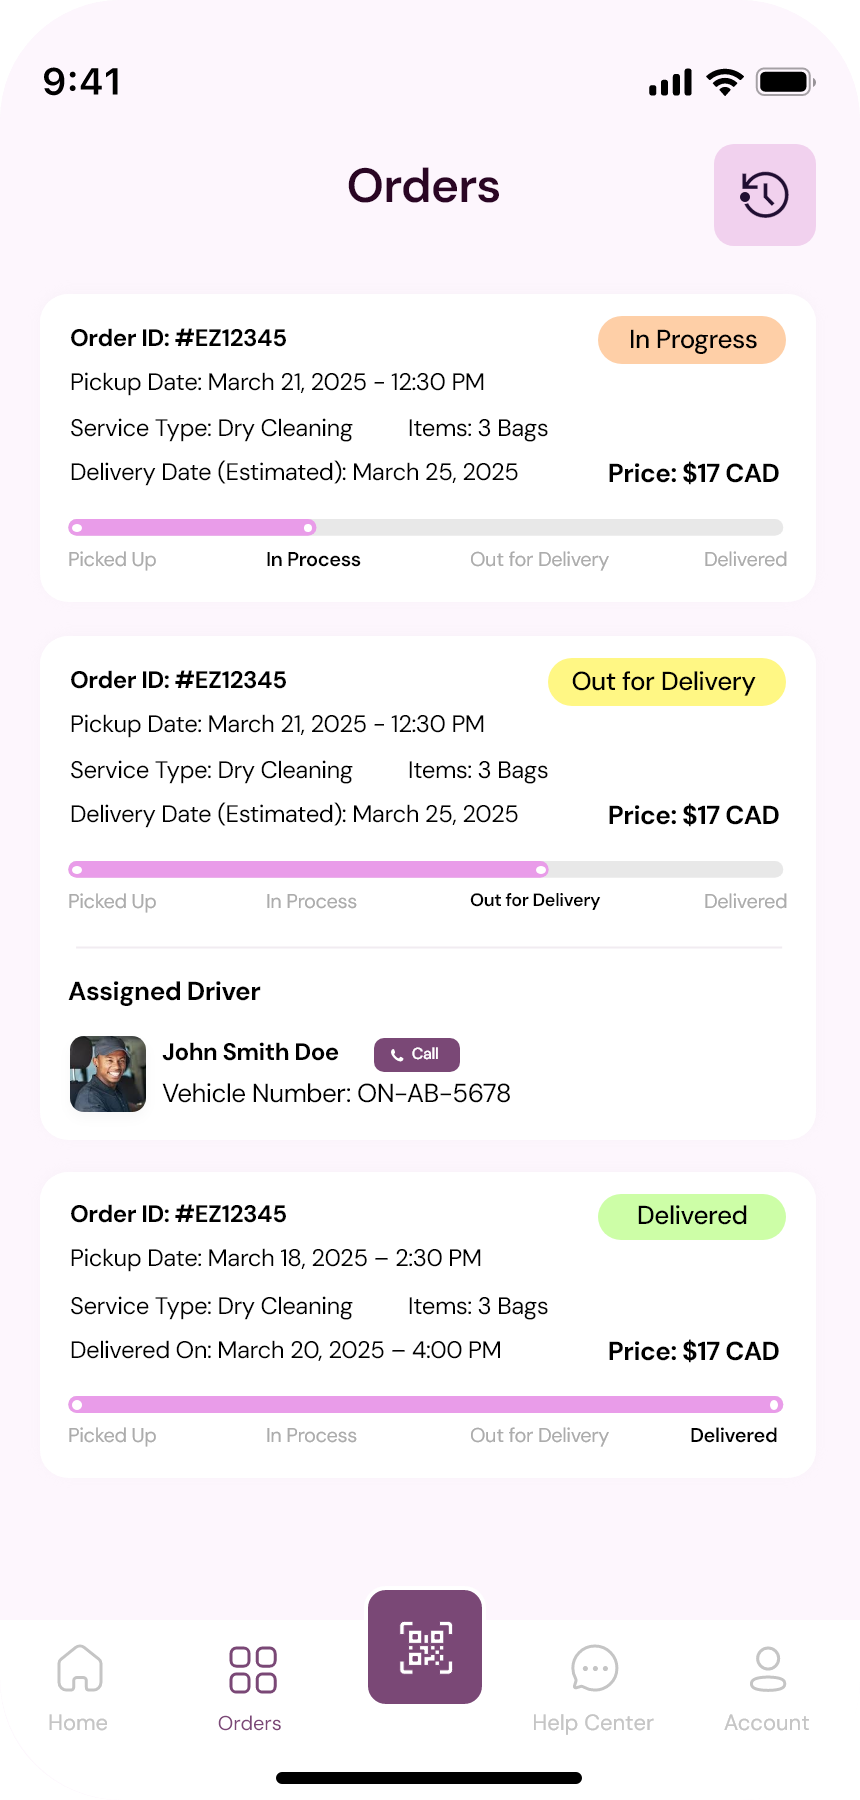The height and width of the screenshot is (1800, 860).
Task: Tap the driver's profile photo
Action: coord(108,1074)
